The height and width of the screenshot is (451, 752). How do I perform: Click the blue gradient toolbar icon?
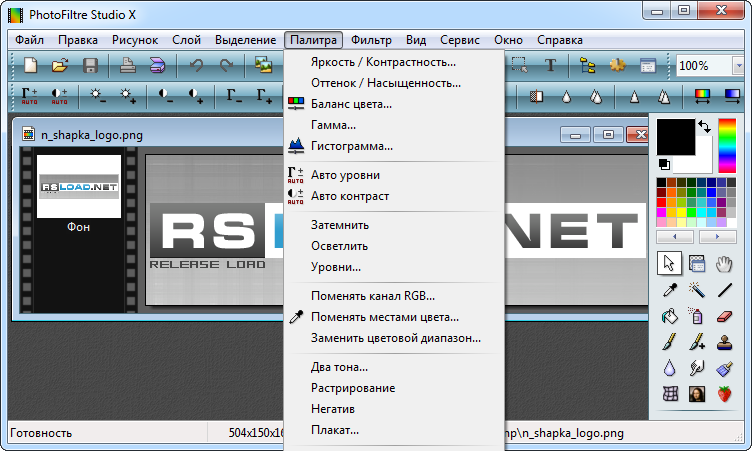pyautogui.click(x=732, y=96)
